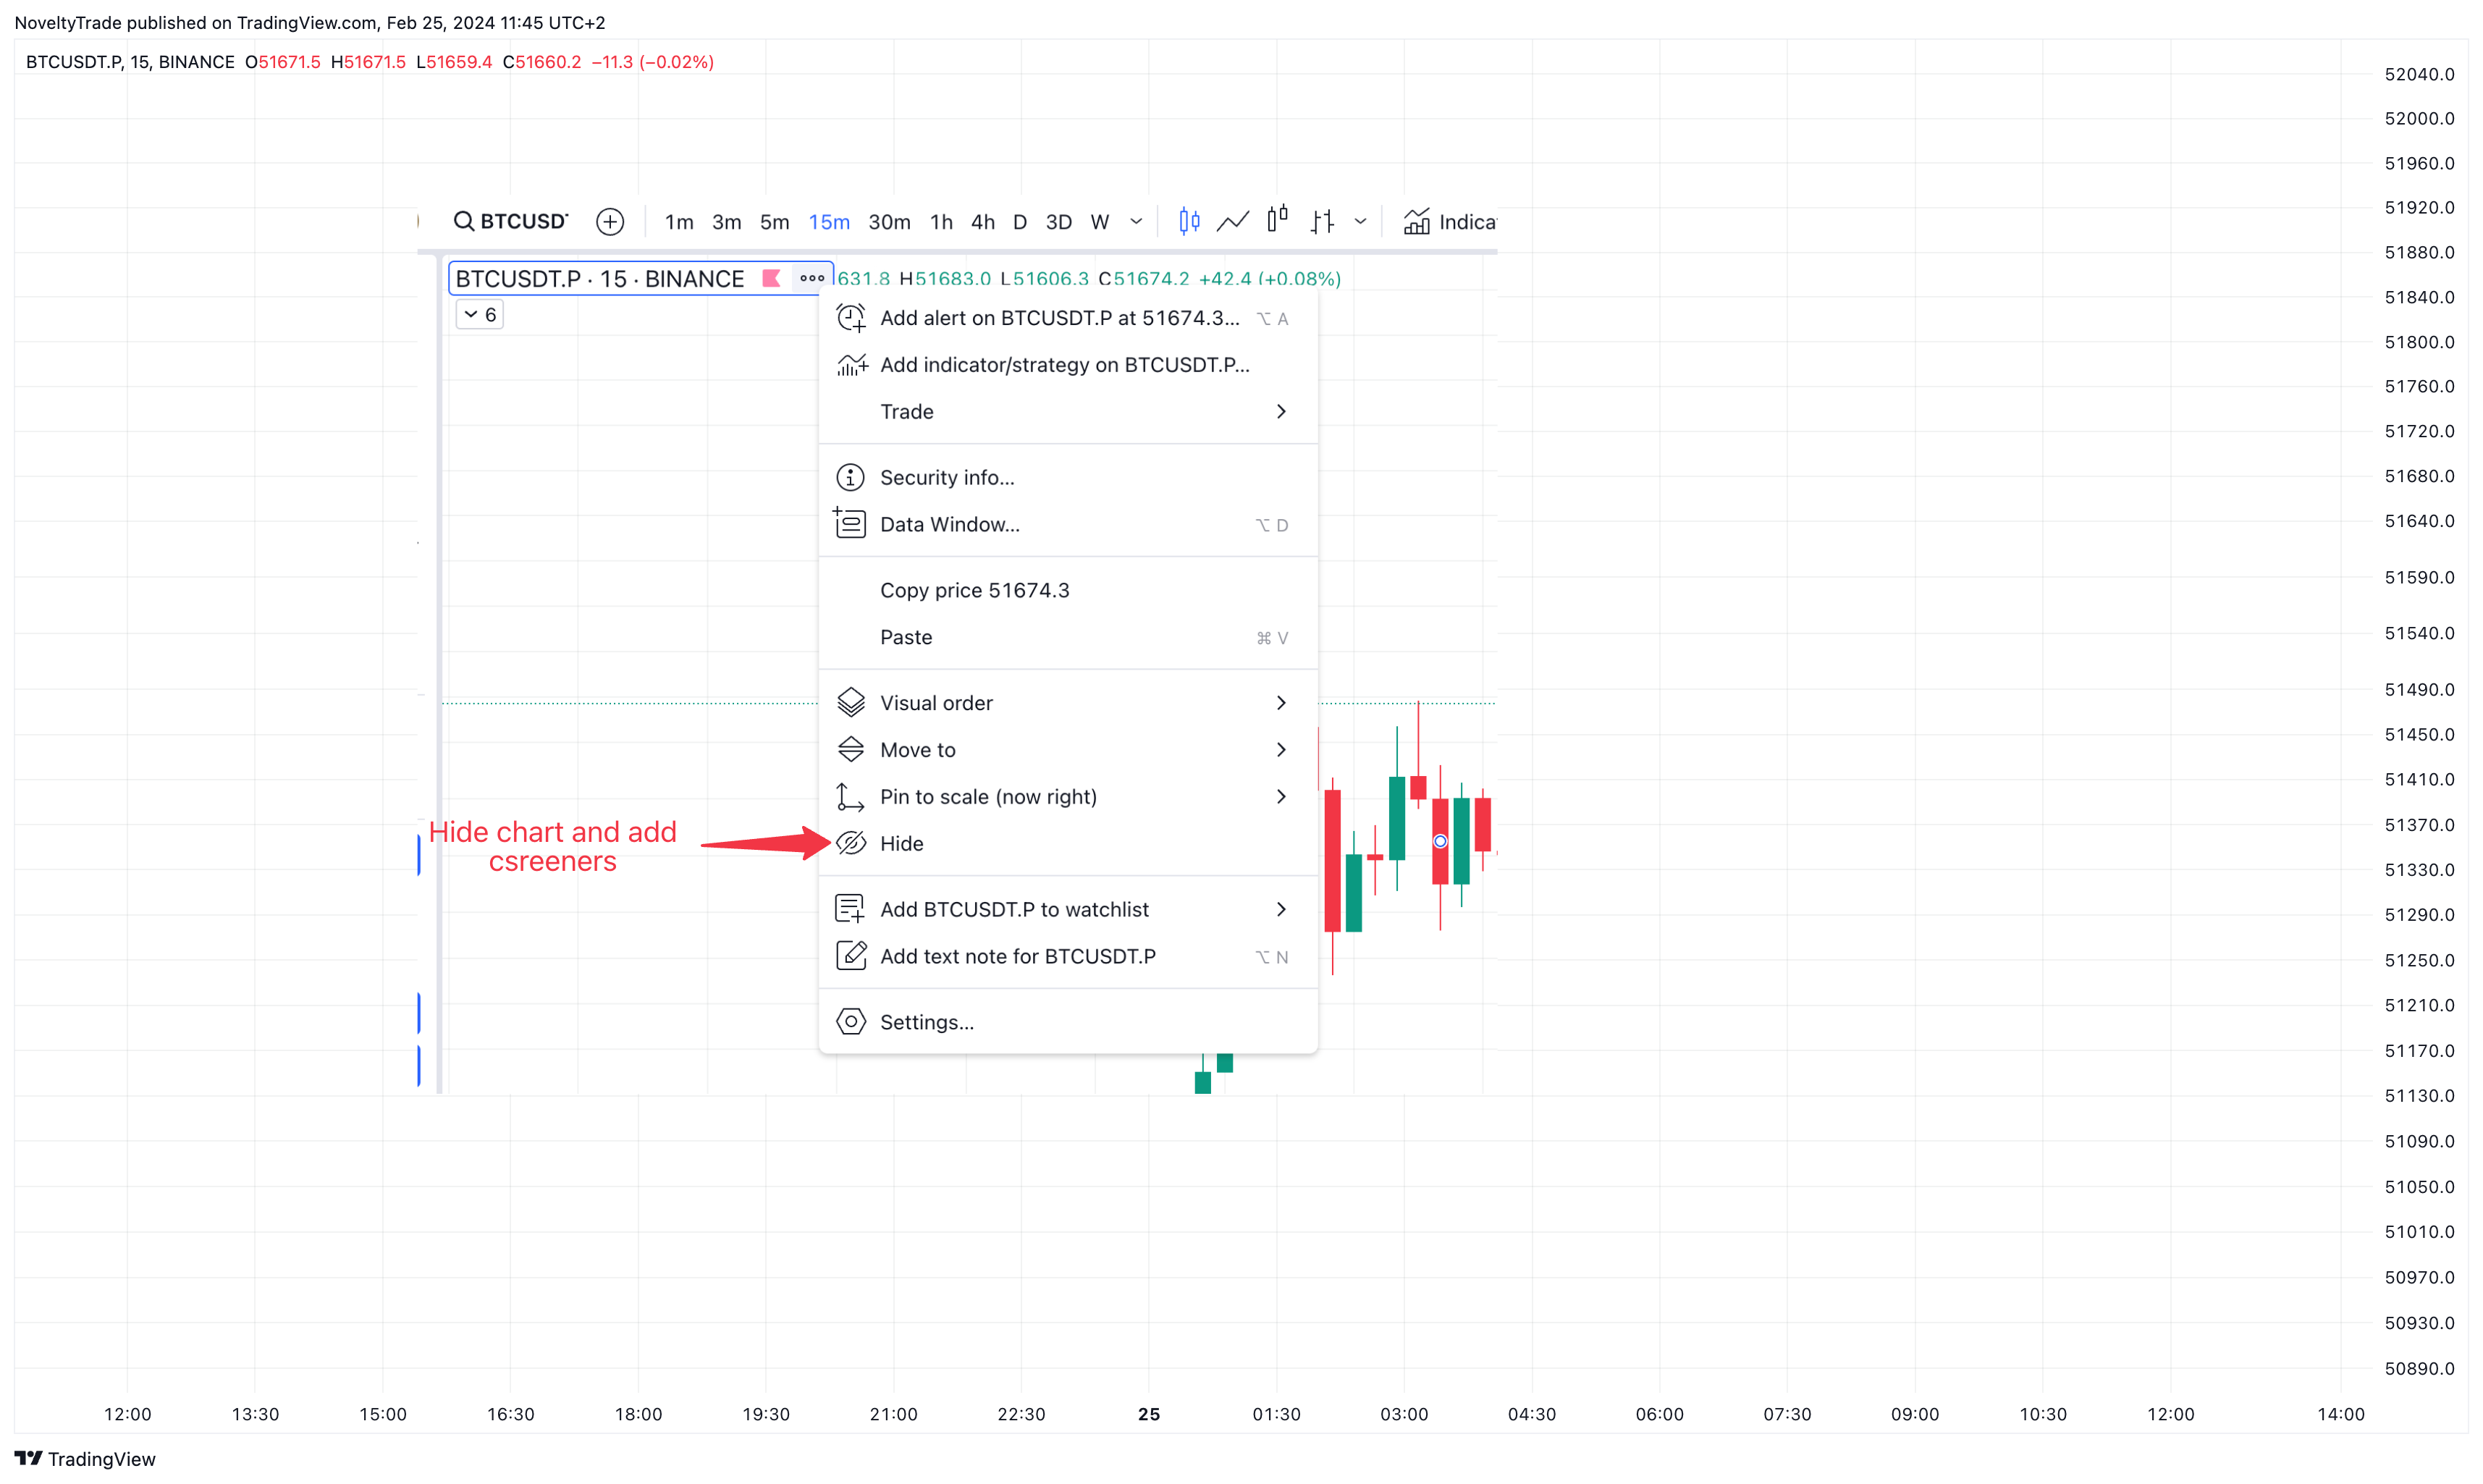Choose Add alert on BTCUSDT.P
2483x1484 pixels.
1068,318
